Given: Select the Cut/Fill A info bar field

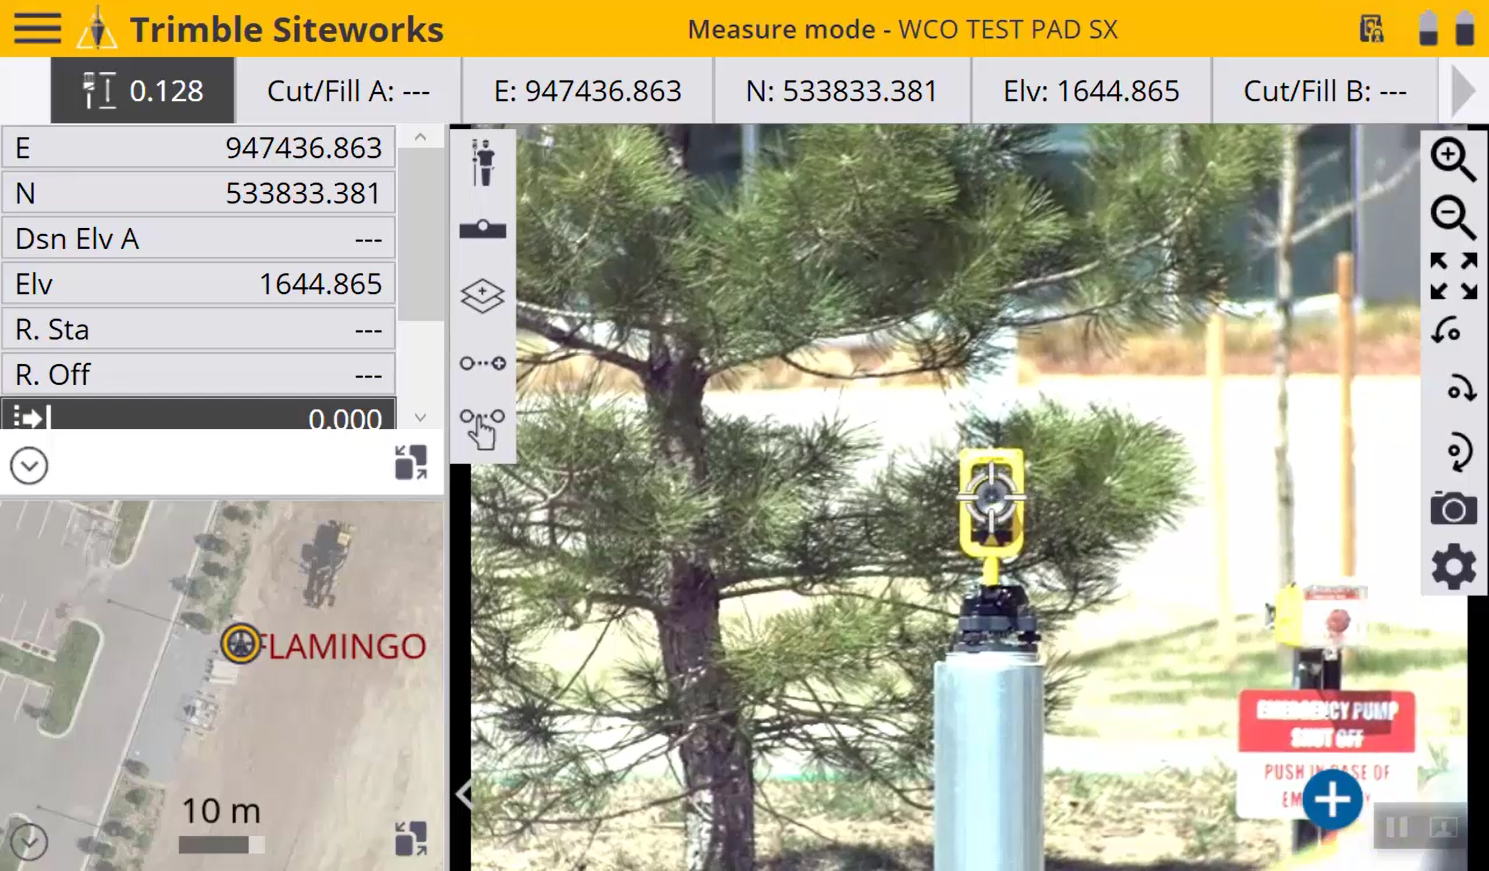Looking at the screenshot, I should click(x=348, y=91).
